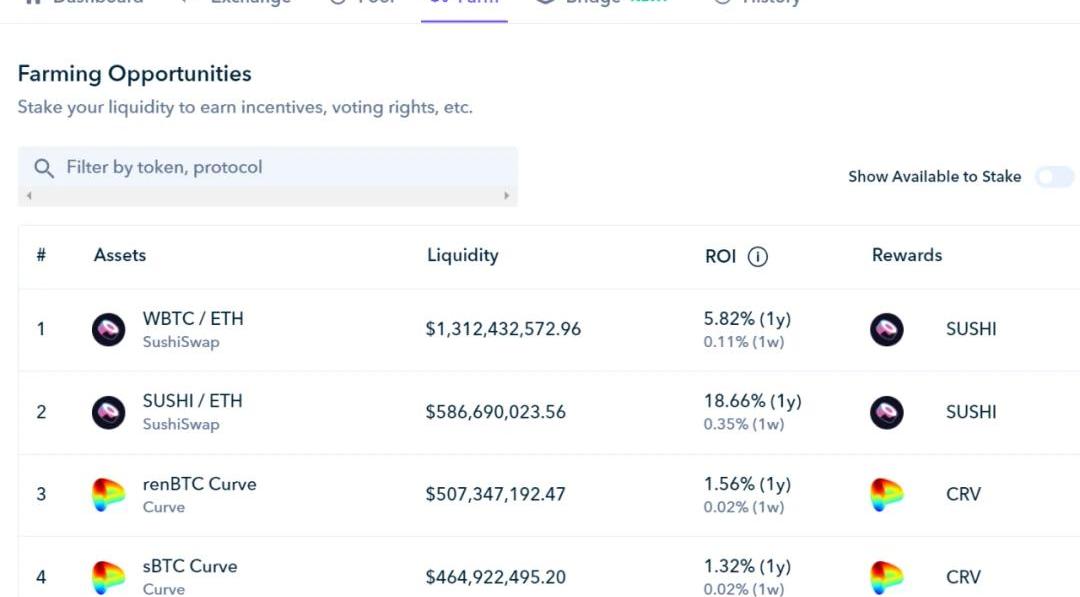
Task: Open the WBTC / ETH farming pool
Action: (x=193, y=319)
